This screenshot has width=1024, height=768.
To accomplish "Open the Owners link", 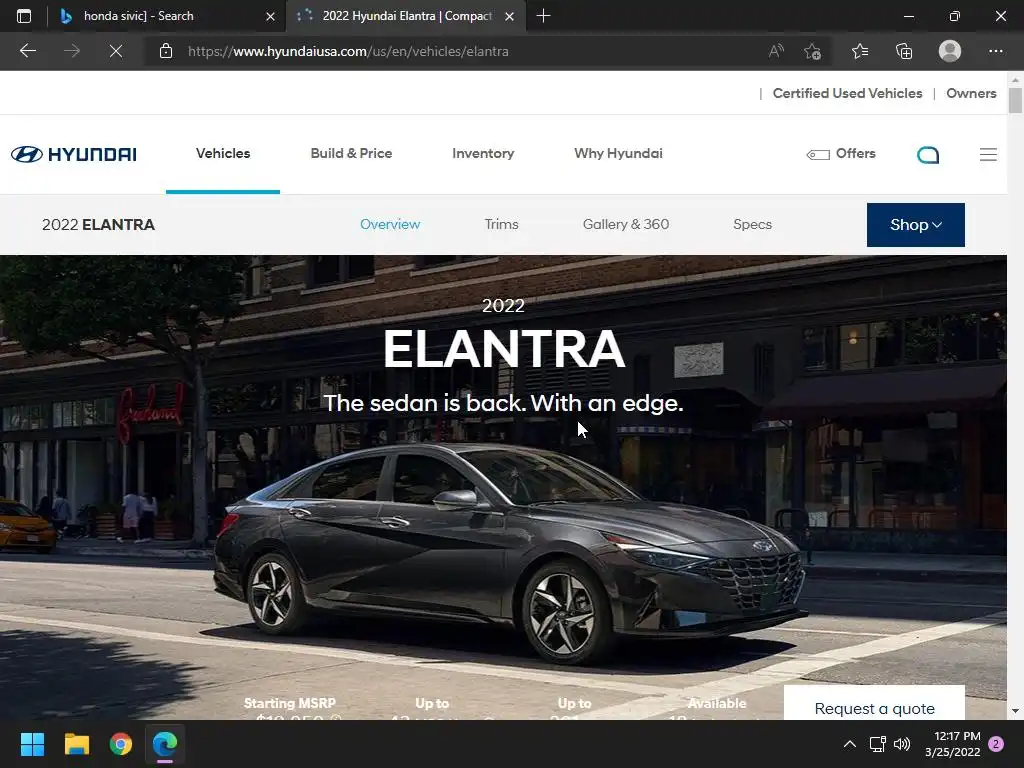I will pos(971,93).
